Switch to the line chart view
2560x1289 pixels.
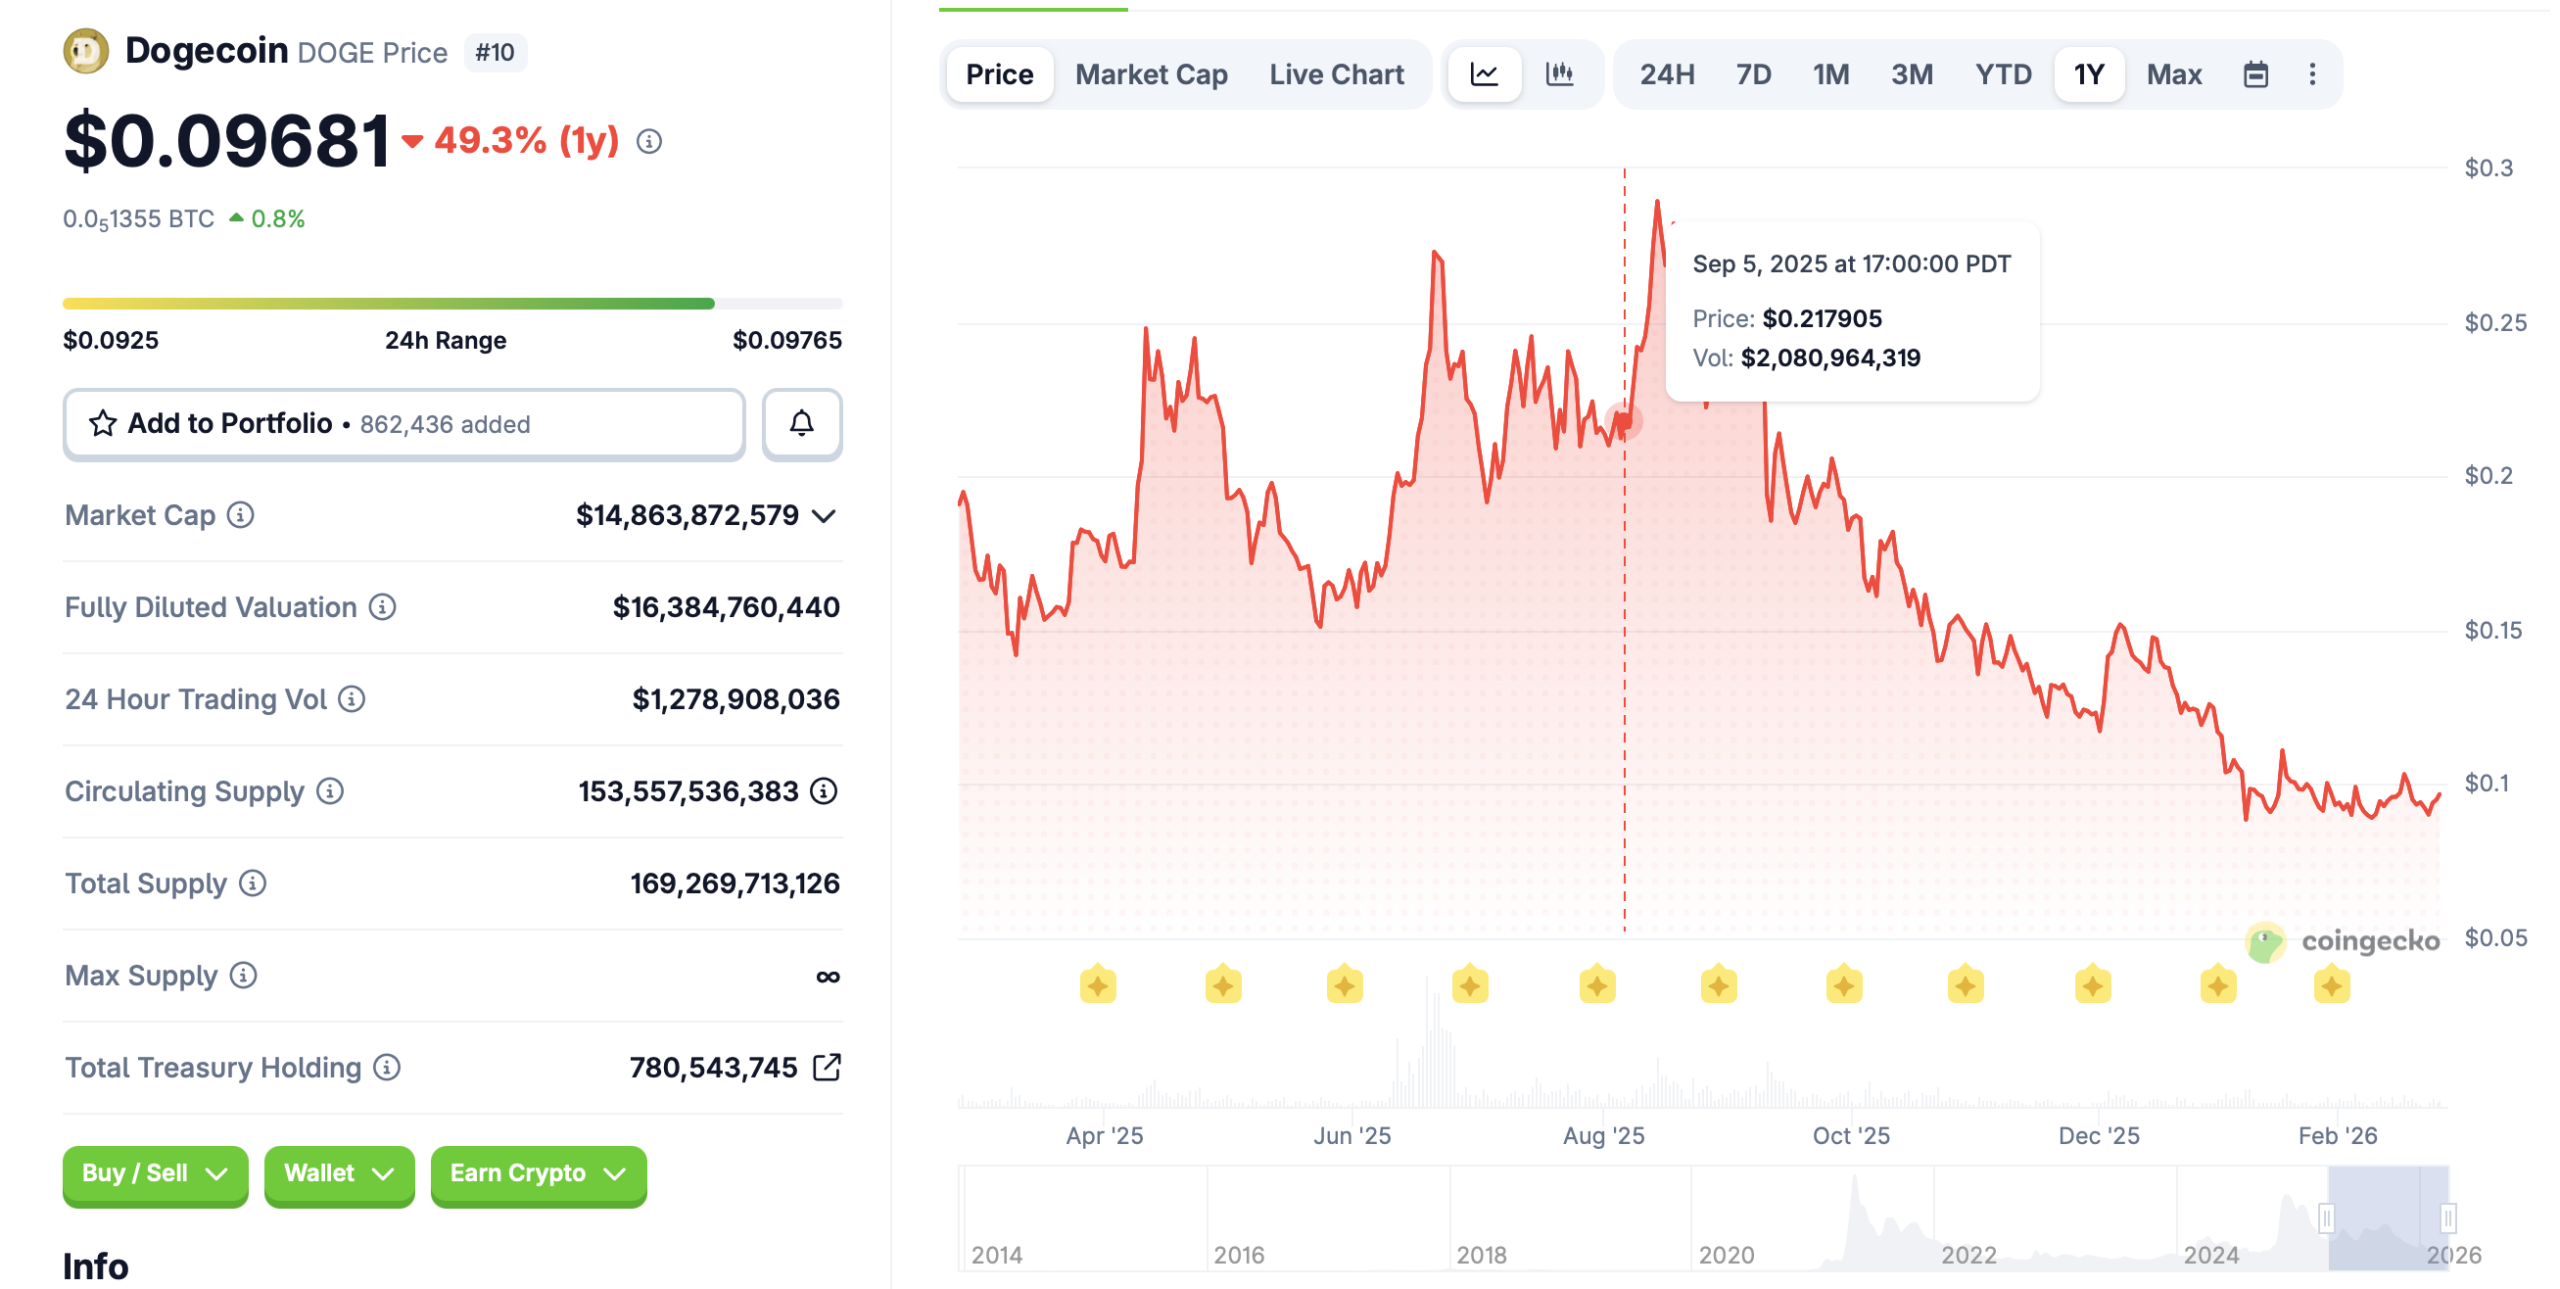1484,73
